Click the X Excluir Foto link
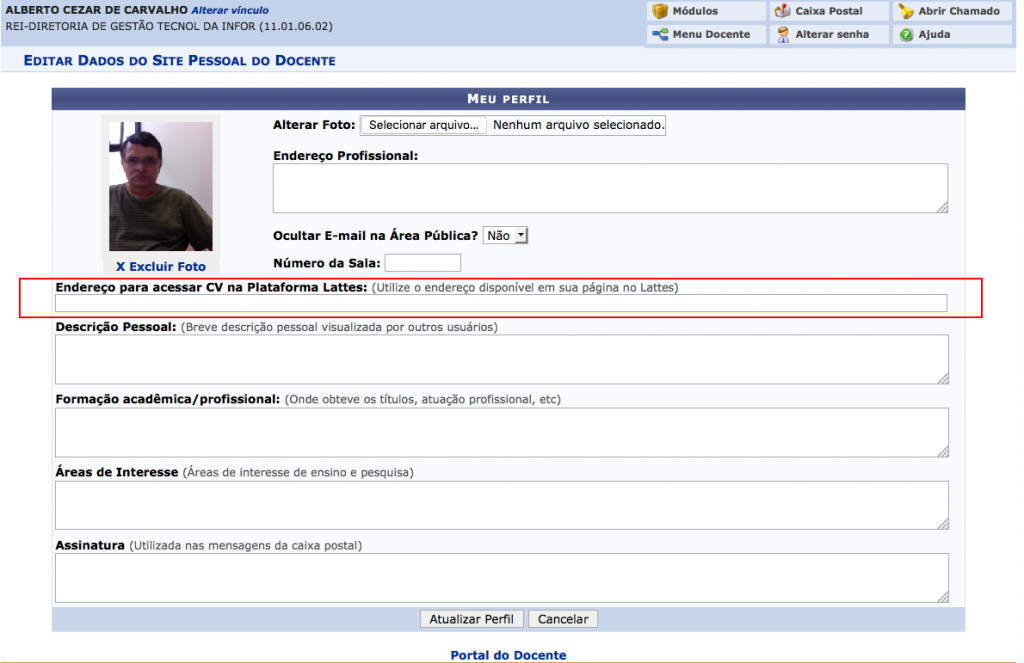 coord(160,267)
